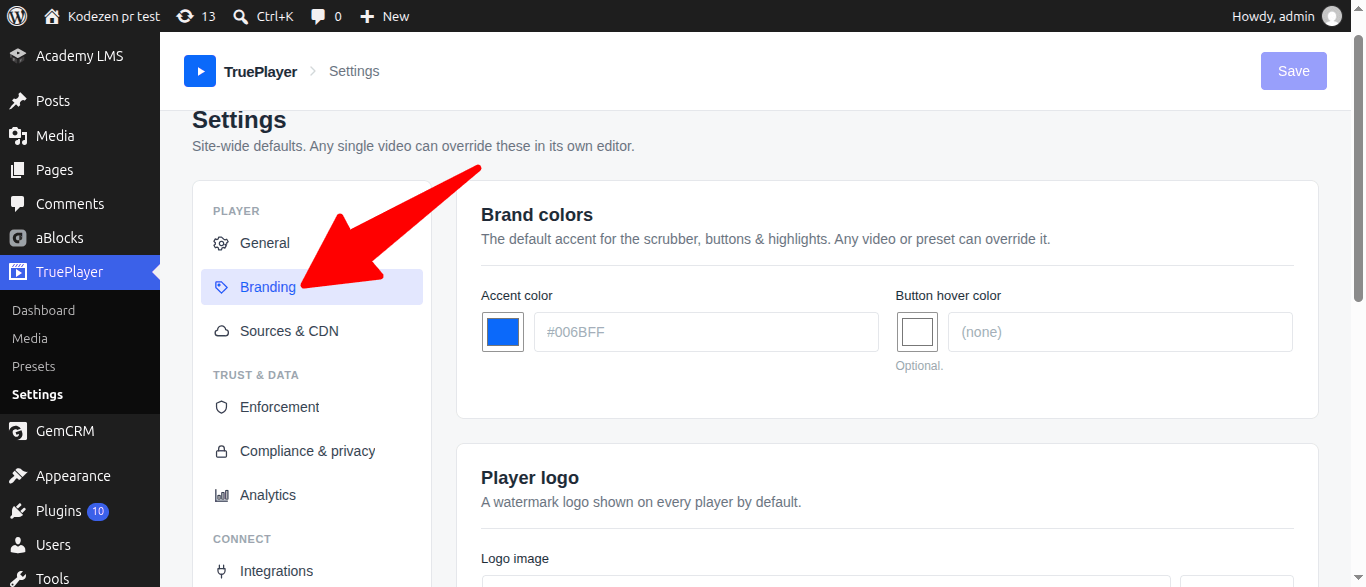Screen dimensions: 1366x587
Task: Click the blue TruePlayer play logo
Action: tap(200, 71)
